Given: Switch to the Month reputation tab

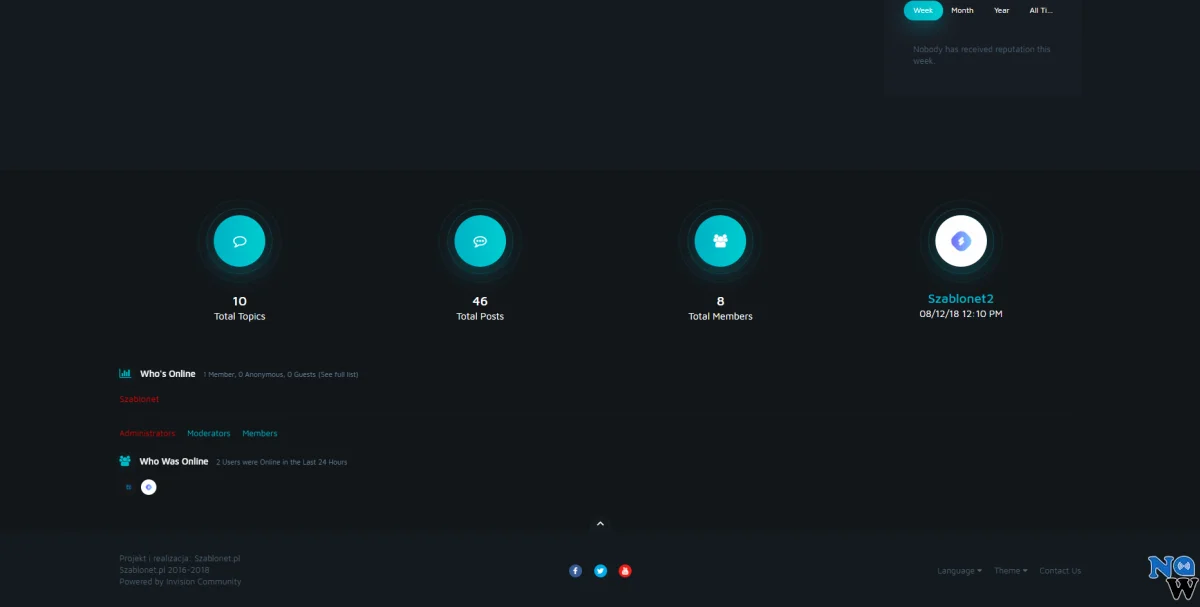Looking at the screenshot, I should click(962, 10).
